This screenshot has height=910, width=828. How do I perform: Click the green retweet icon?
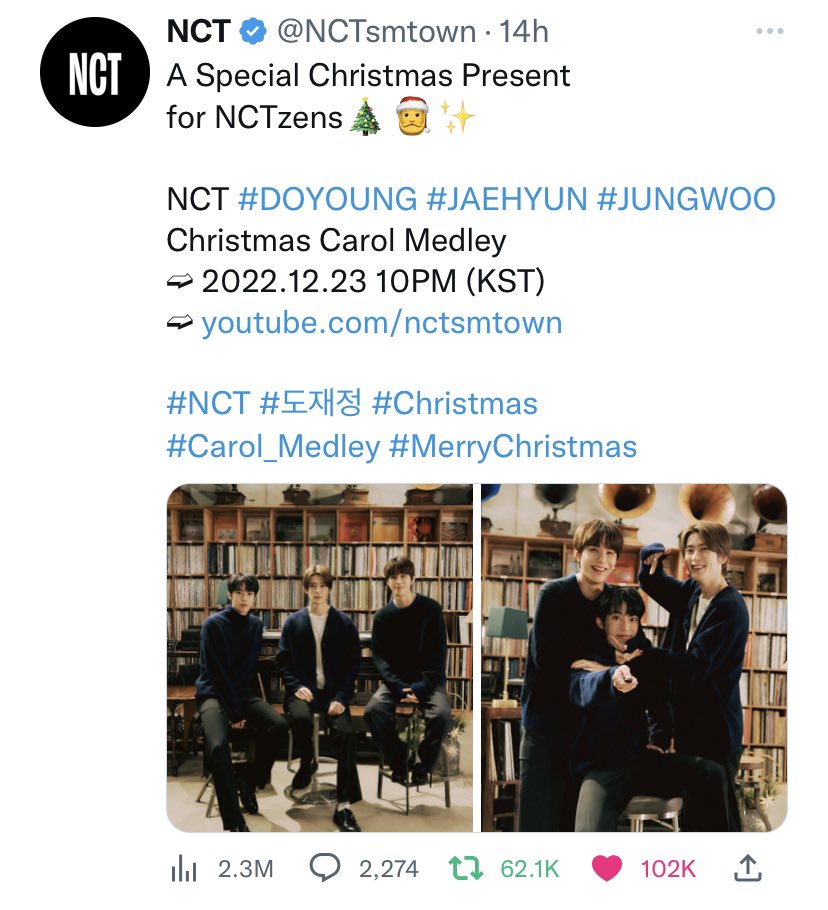pyautogui.click(x=465, y=868)
